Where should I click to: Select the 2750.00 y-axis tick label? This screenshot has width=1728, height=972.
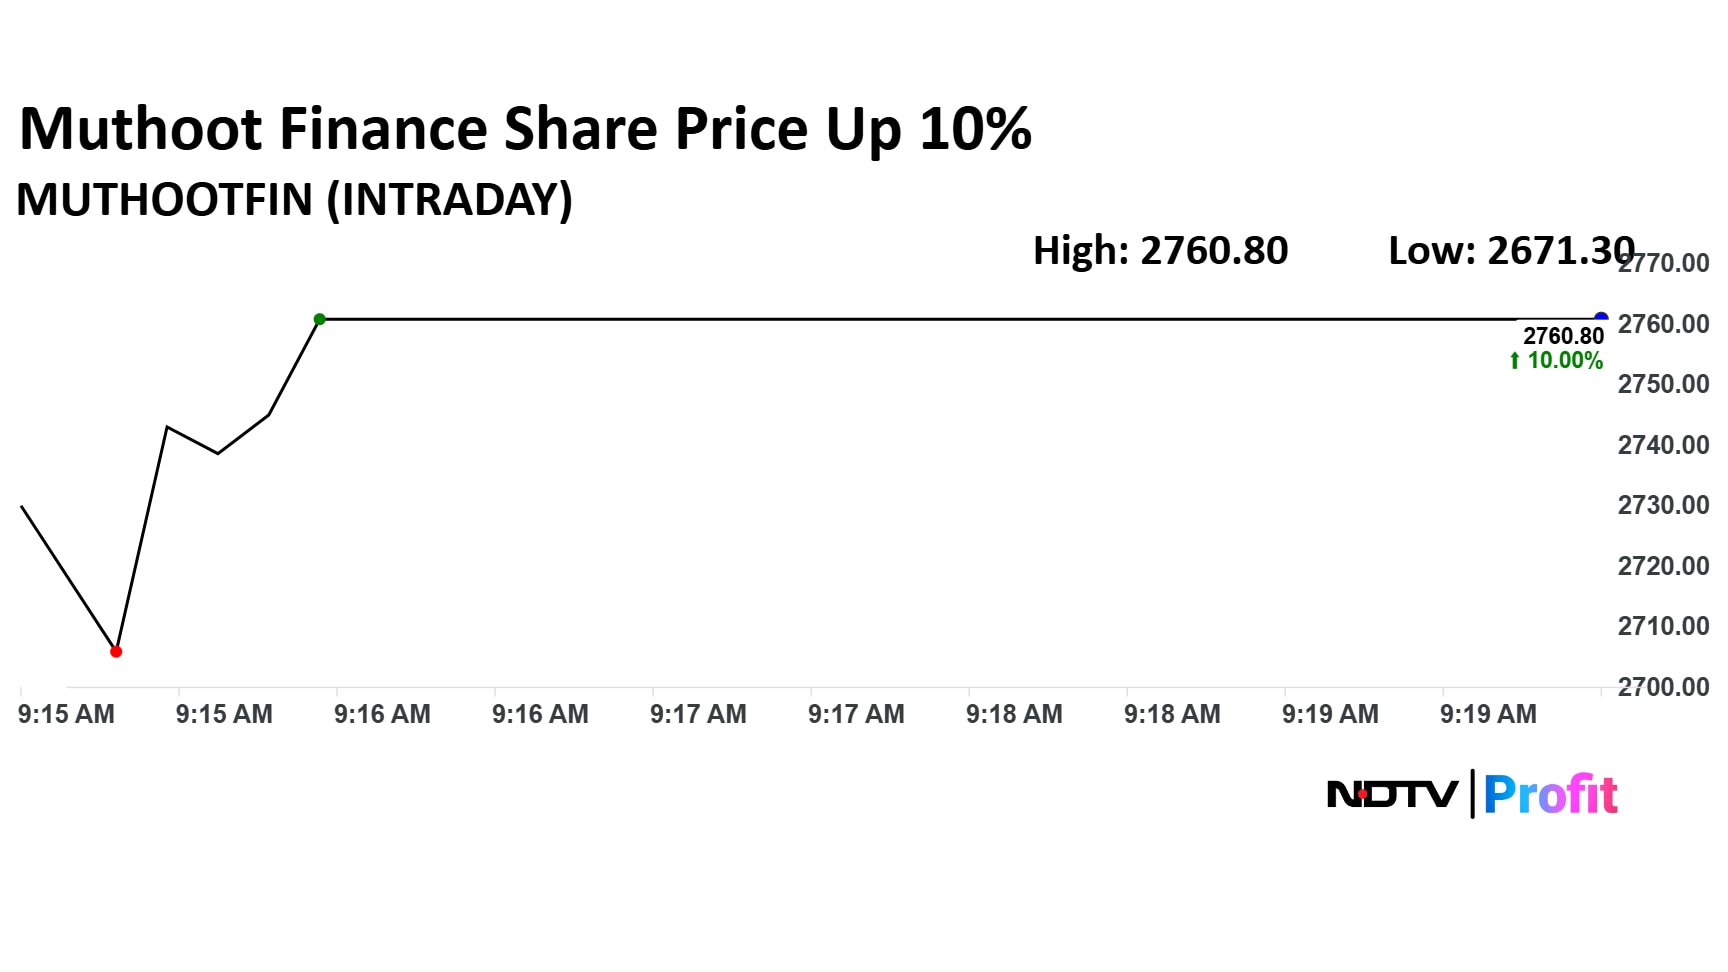click(x=1663, y=384)
